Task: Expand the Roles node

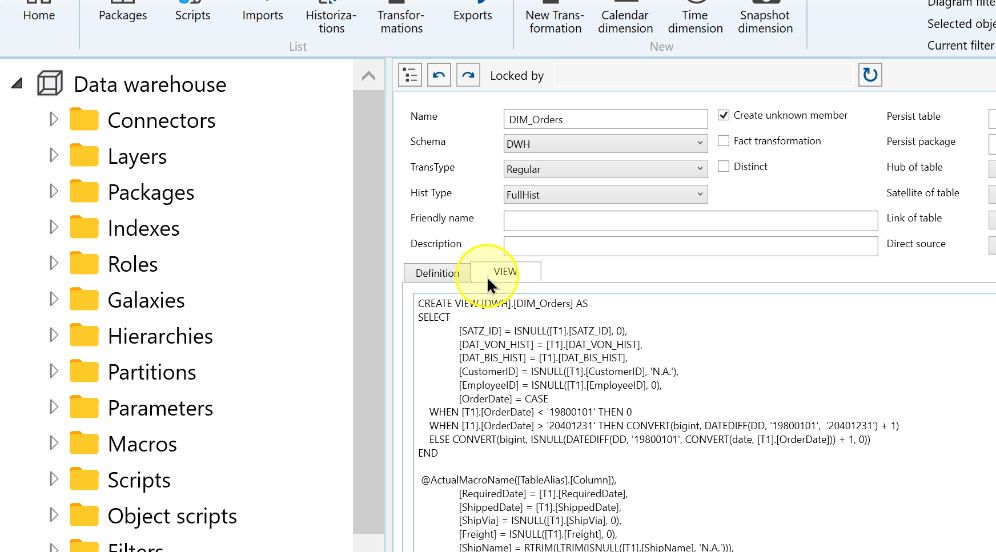Action: 53,264
